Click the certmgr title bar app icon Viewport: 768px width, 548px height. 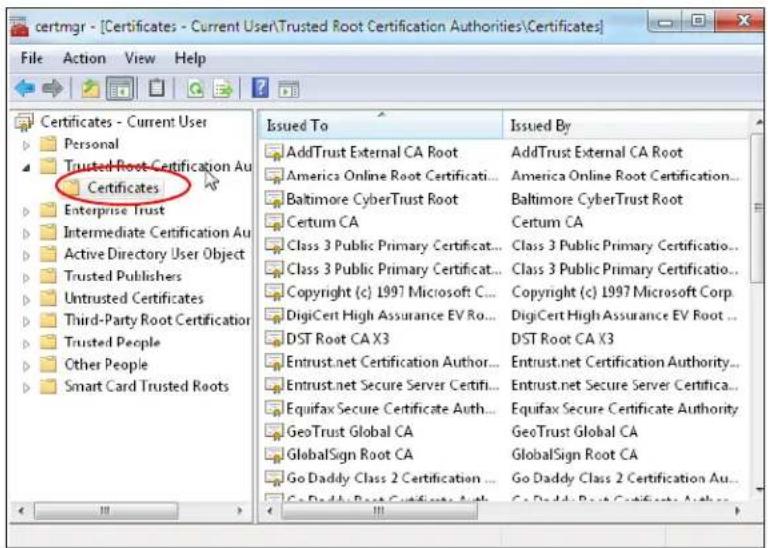click(20, 26)
